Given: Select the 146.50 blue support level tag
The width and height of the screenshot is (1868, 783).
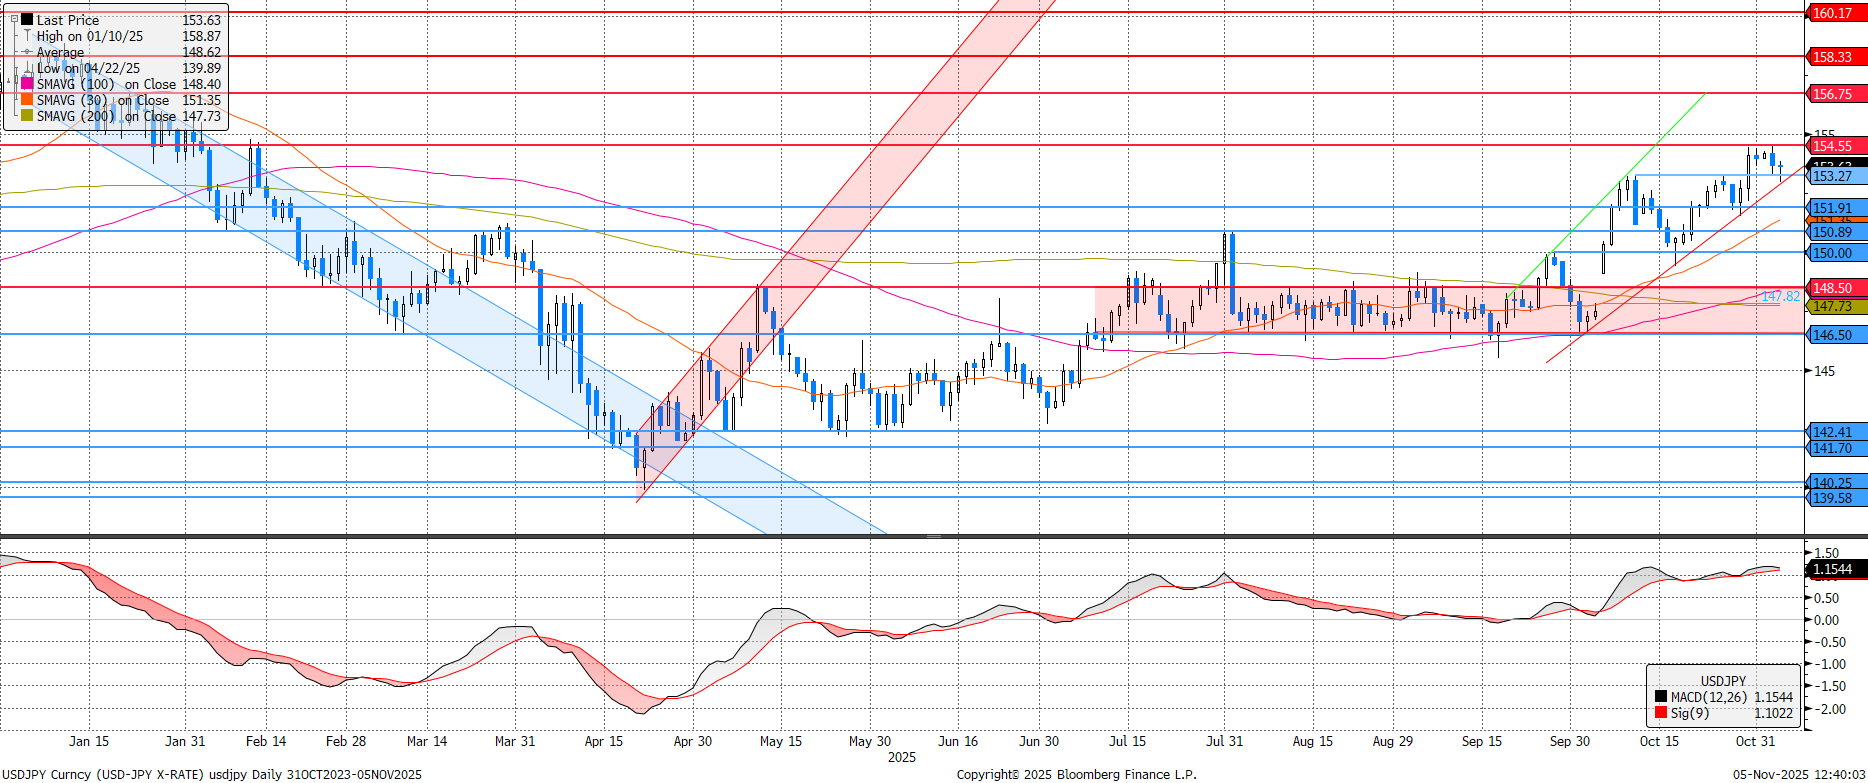Looking at the screenshot, I should (1834, 335).
